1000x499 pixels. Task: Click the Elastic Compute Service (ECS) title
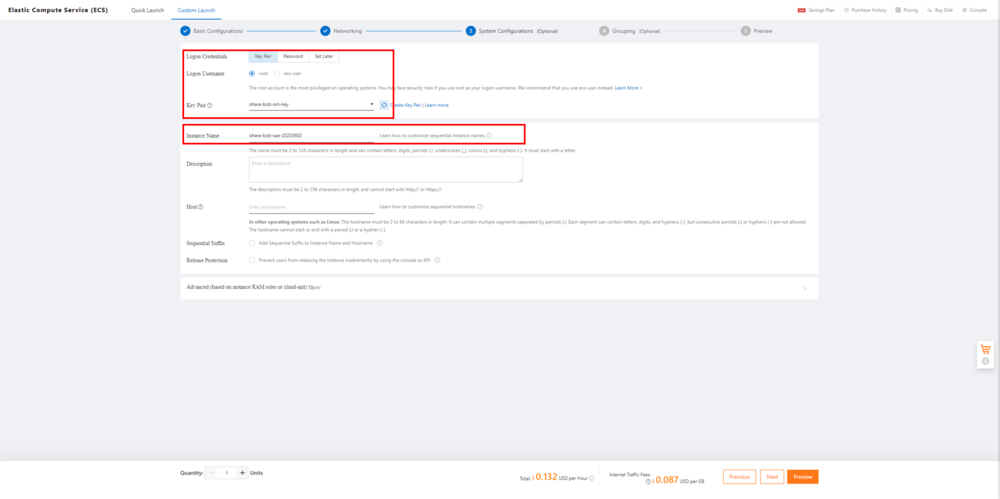[58, 10]
